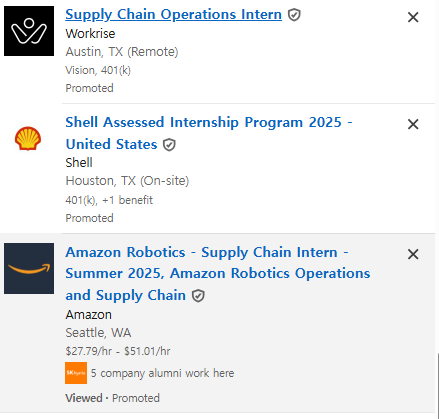Click the Austin, TX (Remote) location text
Image resolution: width=439 pixels, height=419 pixels.
point(122,52)
